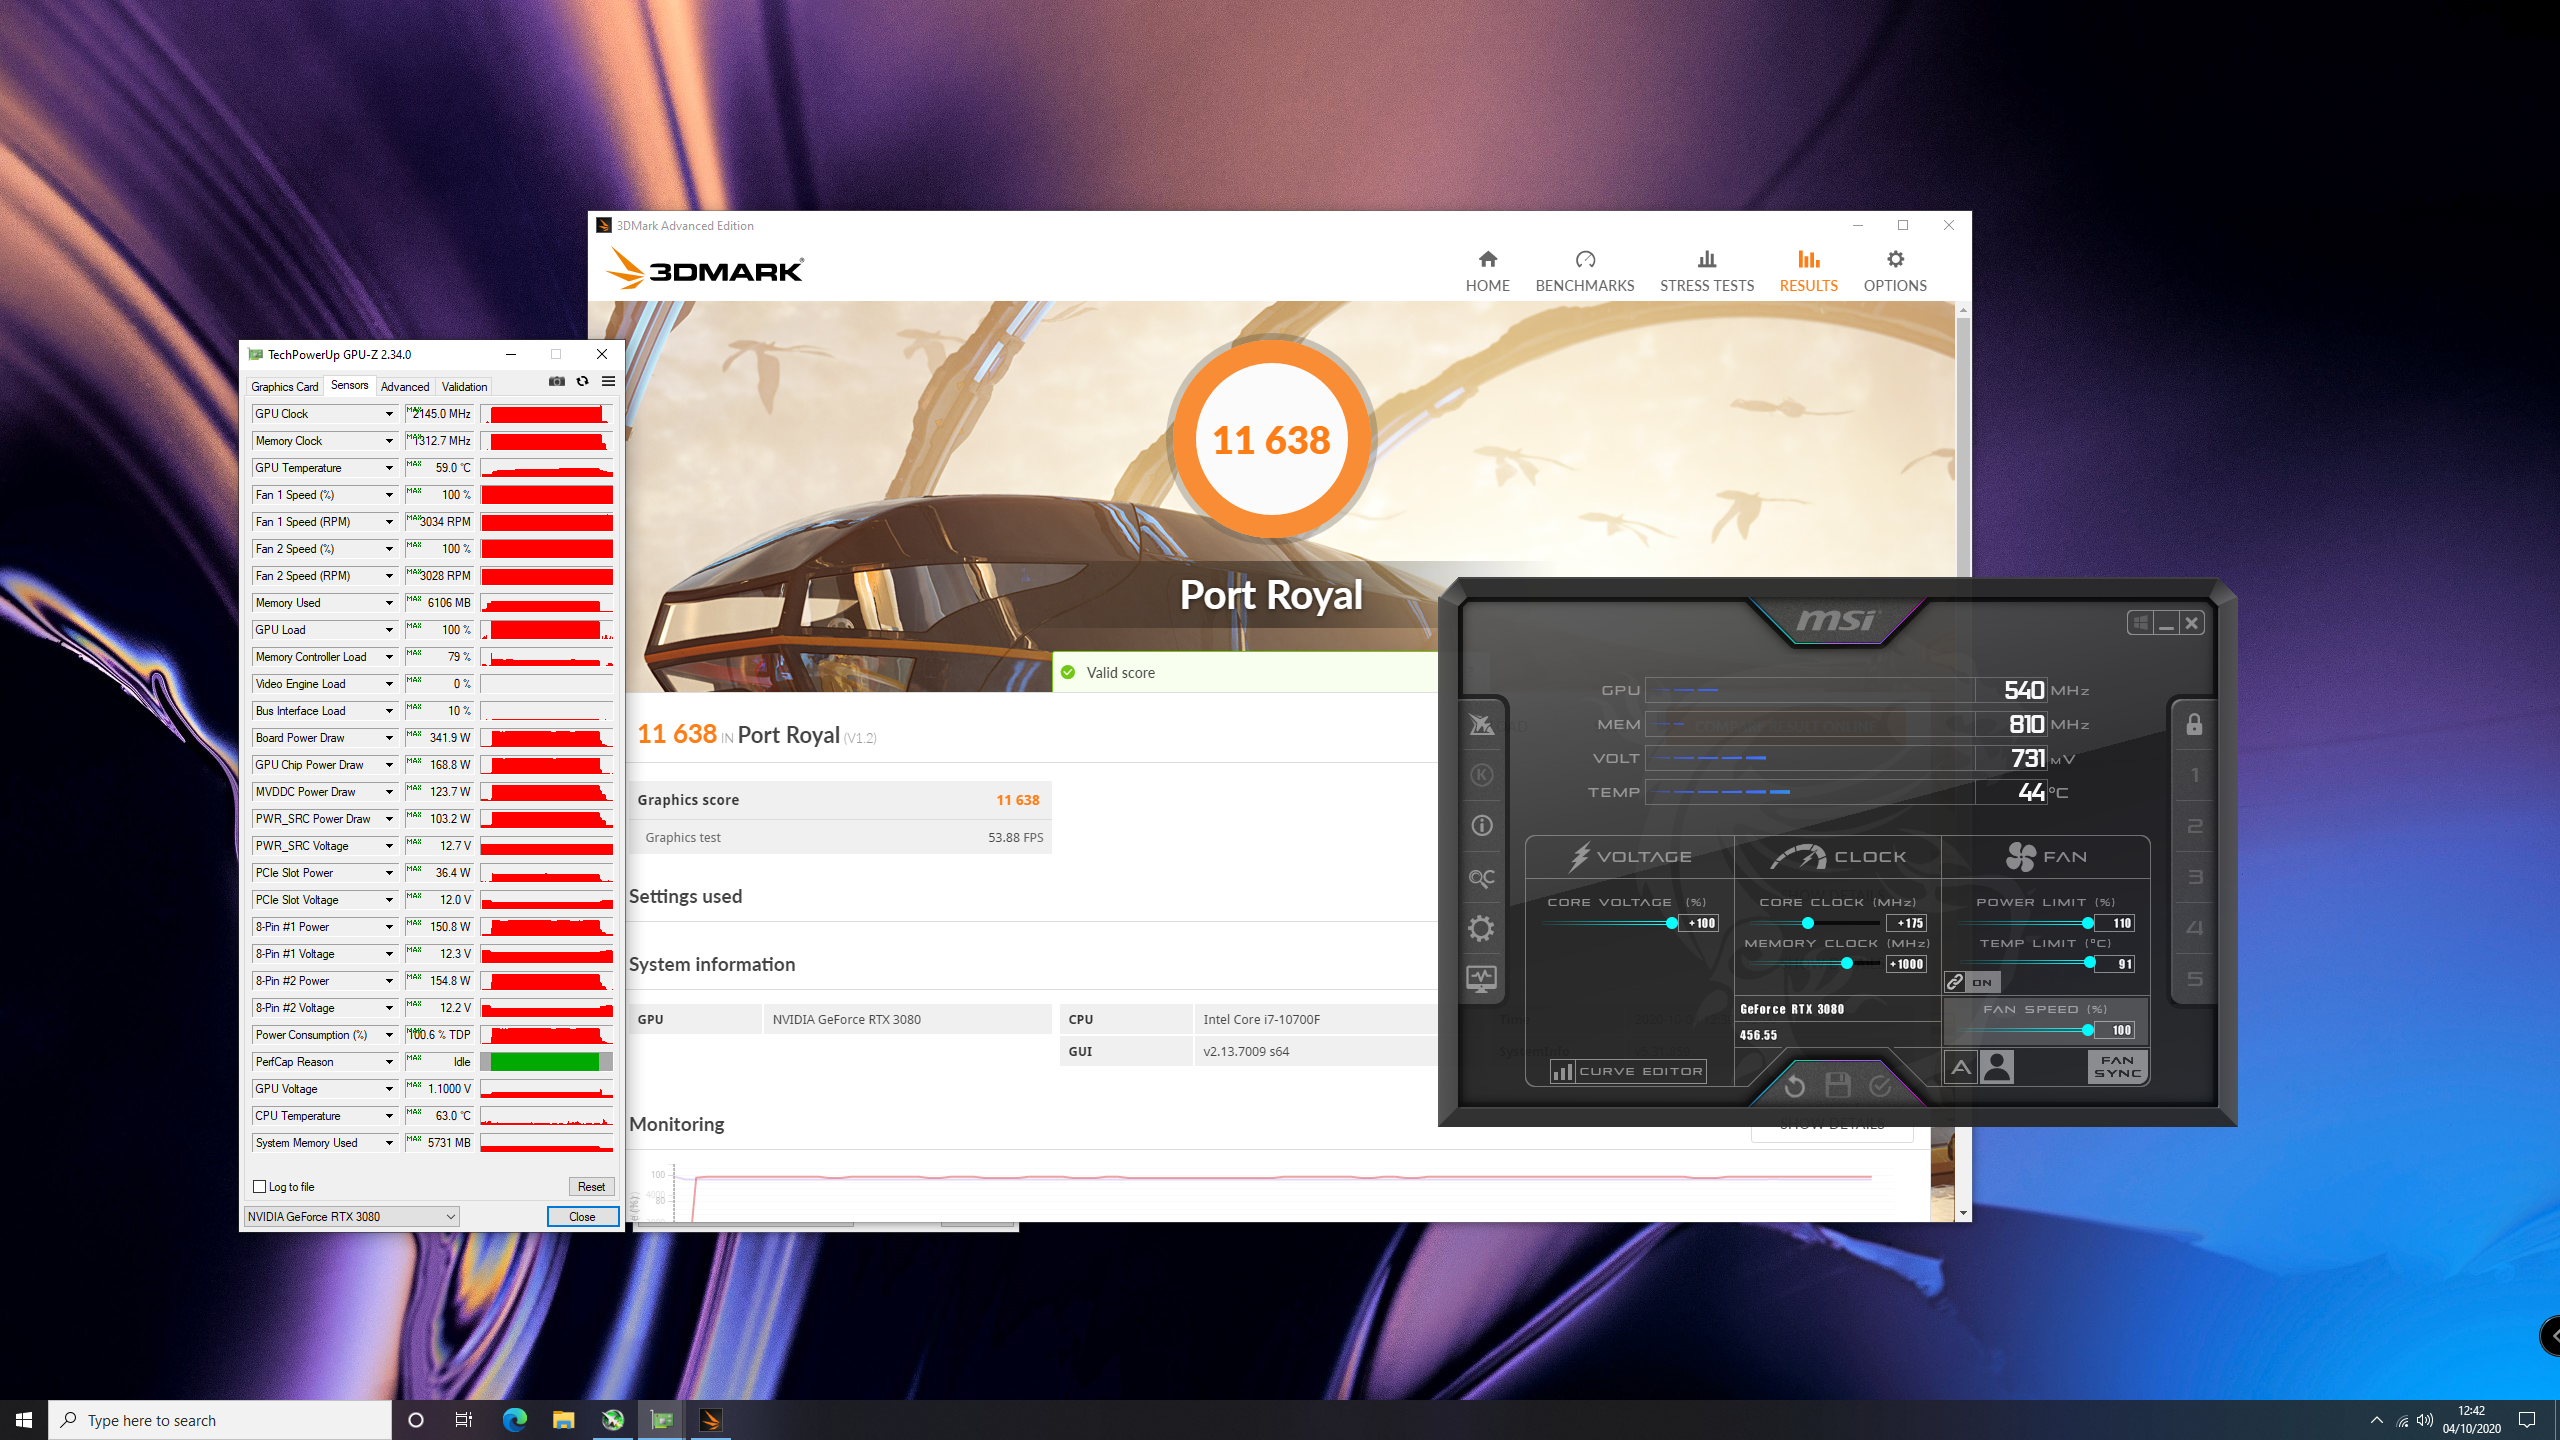This screenshot has width=2560, height=1440.
Task: Open Windows Start menu
Action: 24,1420
